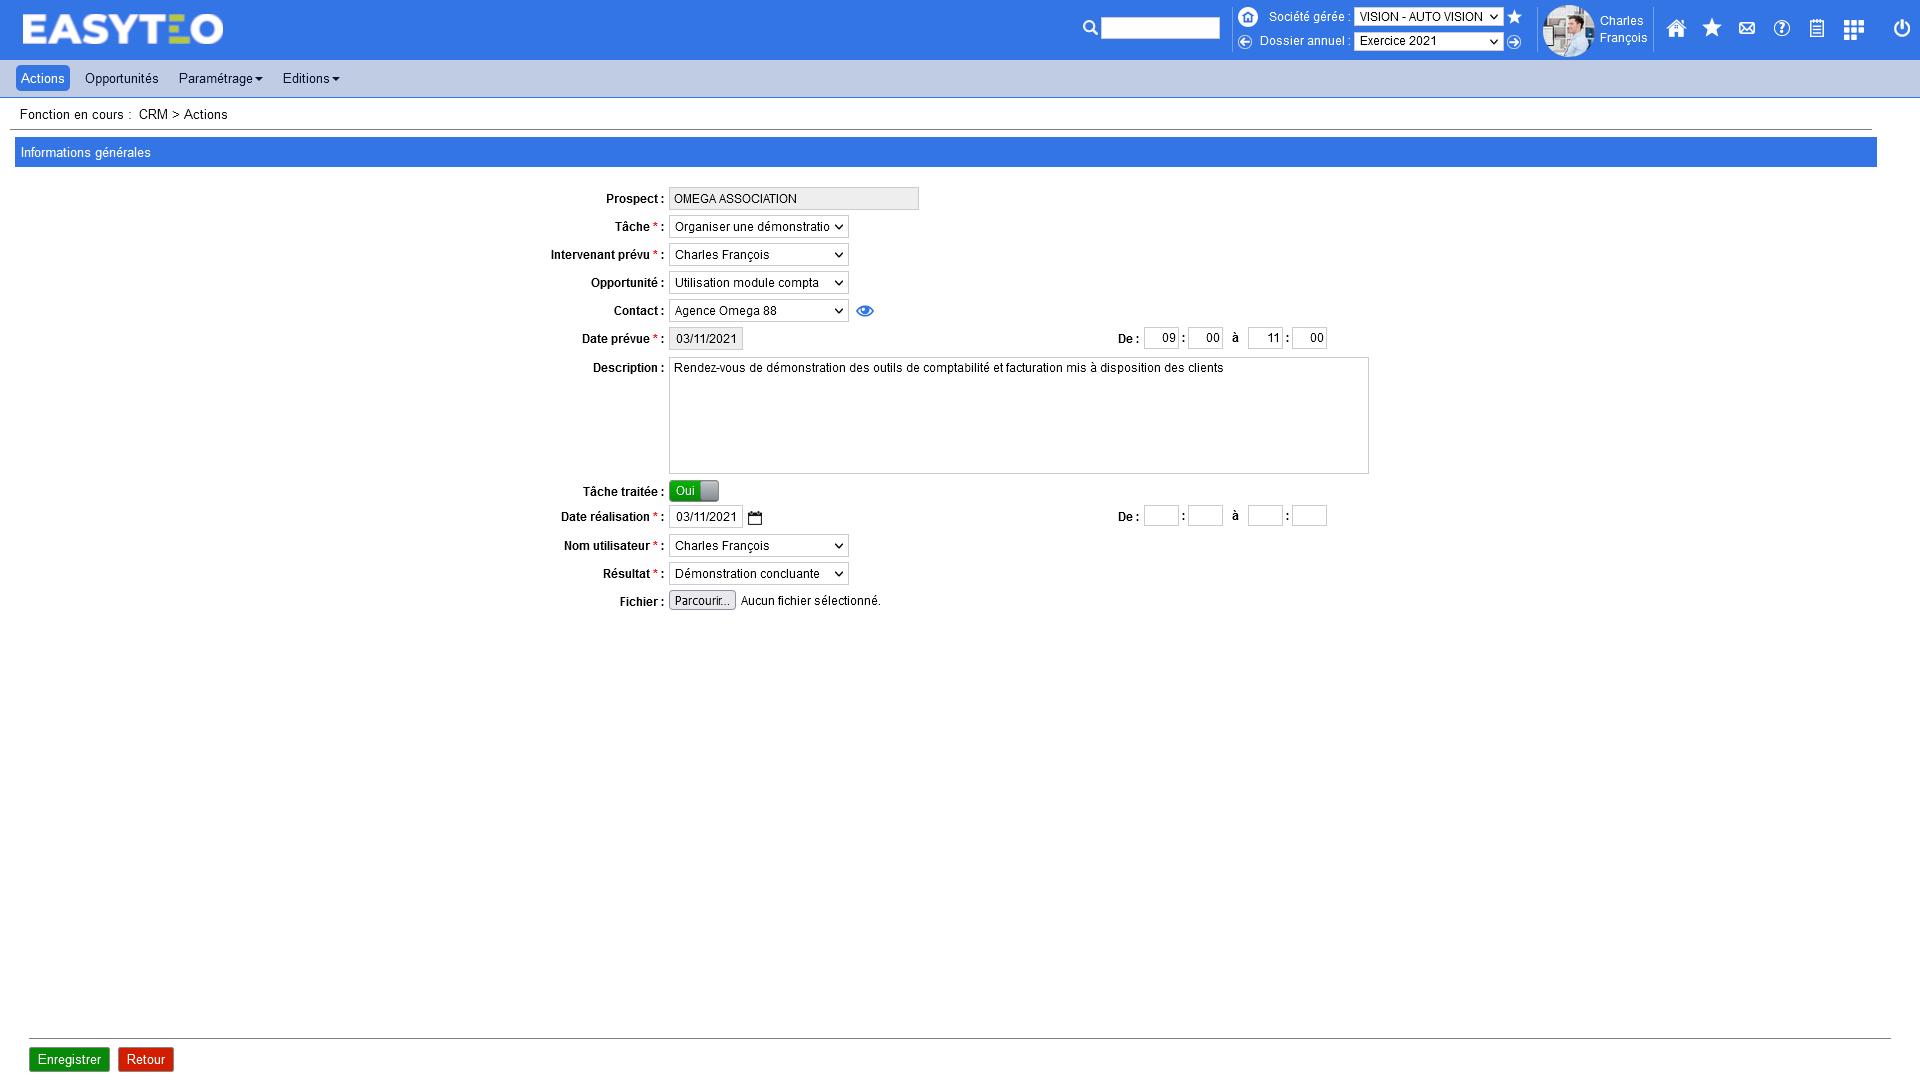Click the Description text area
This screenshot has height=1080, width=1920.
coord(1018,415)
